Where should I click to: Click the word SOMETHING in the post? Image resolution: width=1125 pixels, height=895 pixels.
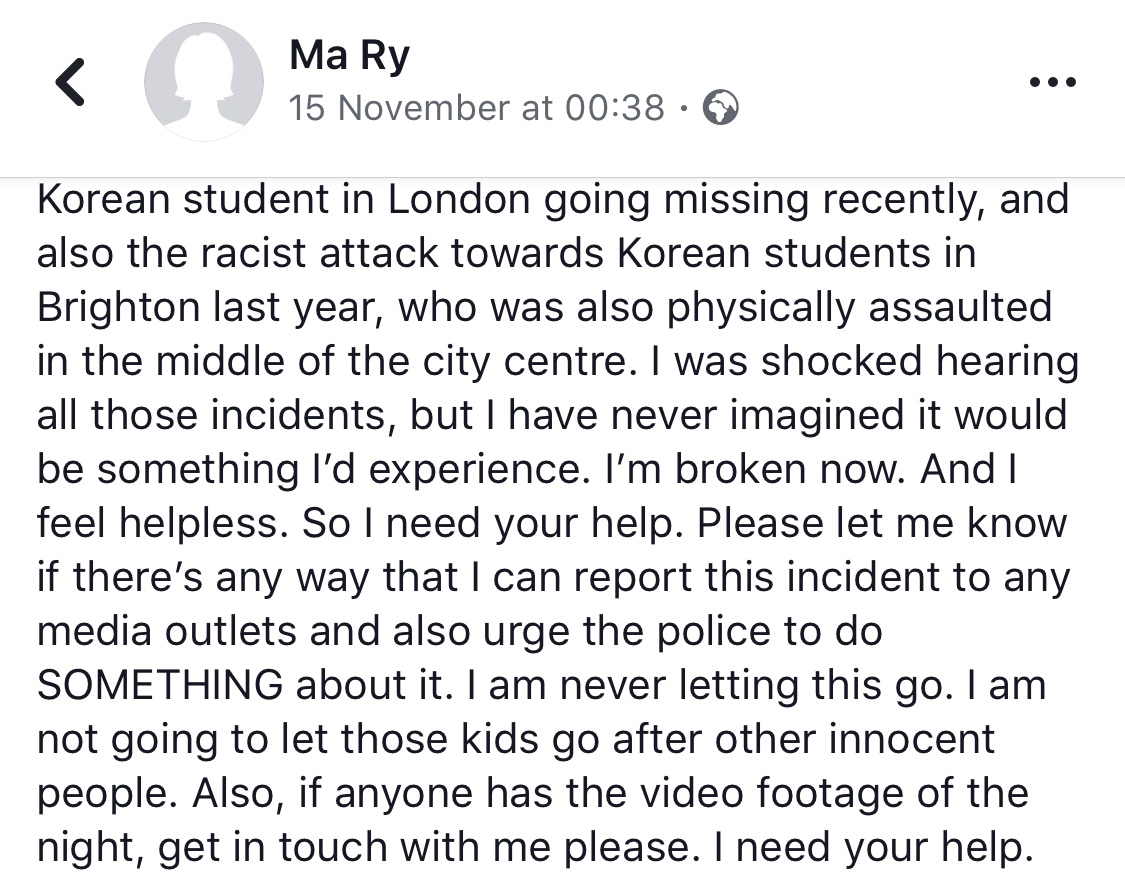pyautogui.click(x=160, y=685)
